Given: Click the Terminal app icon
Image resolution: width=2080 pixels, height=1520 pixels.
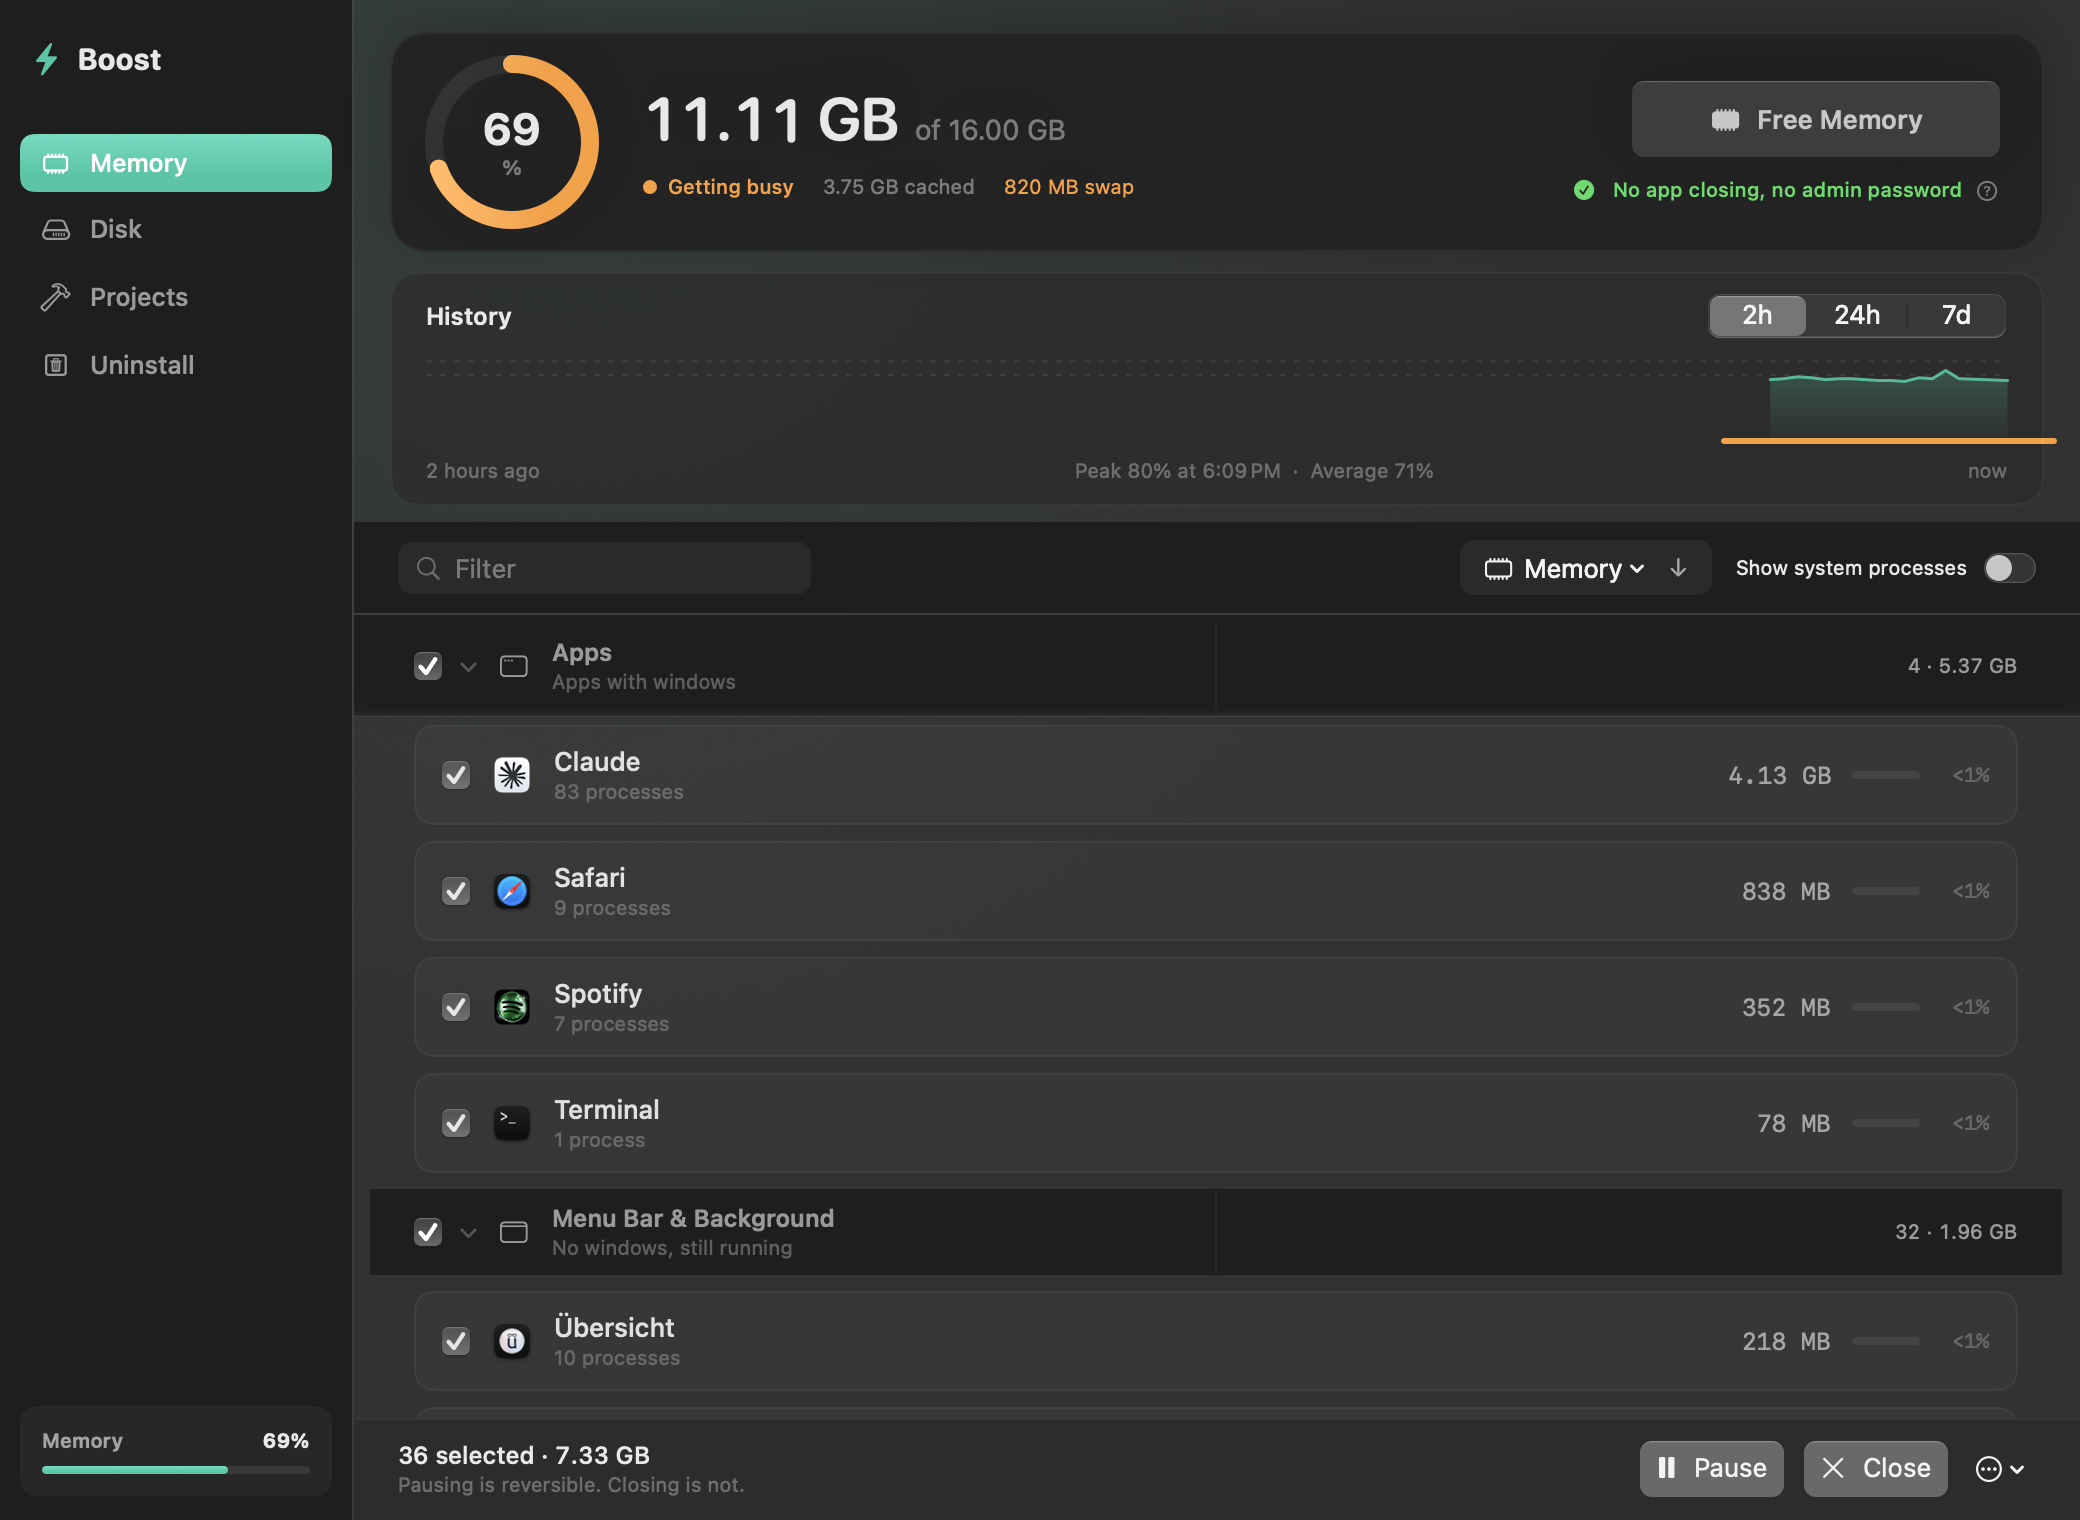Looking at the screenshot, I should click(512, 1123).
